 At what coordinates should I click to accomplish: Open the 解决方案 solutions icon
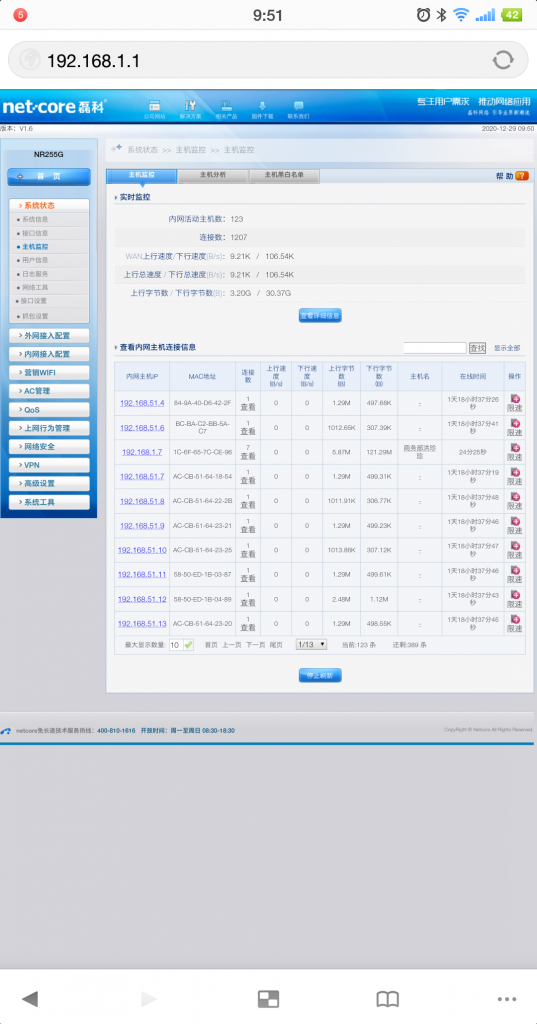(x=190, y=109)
